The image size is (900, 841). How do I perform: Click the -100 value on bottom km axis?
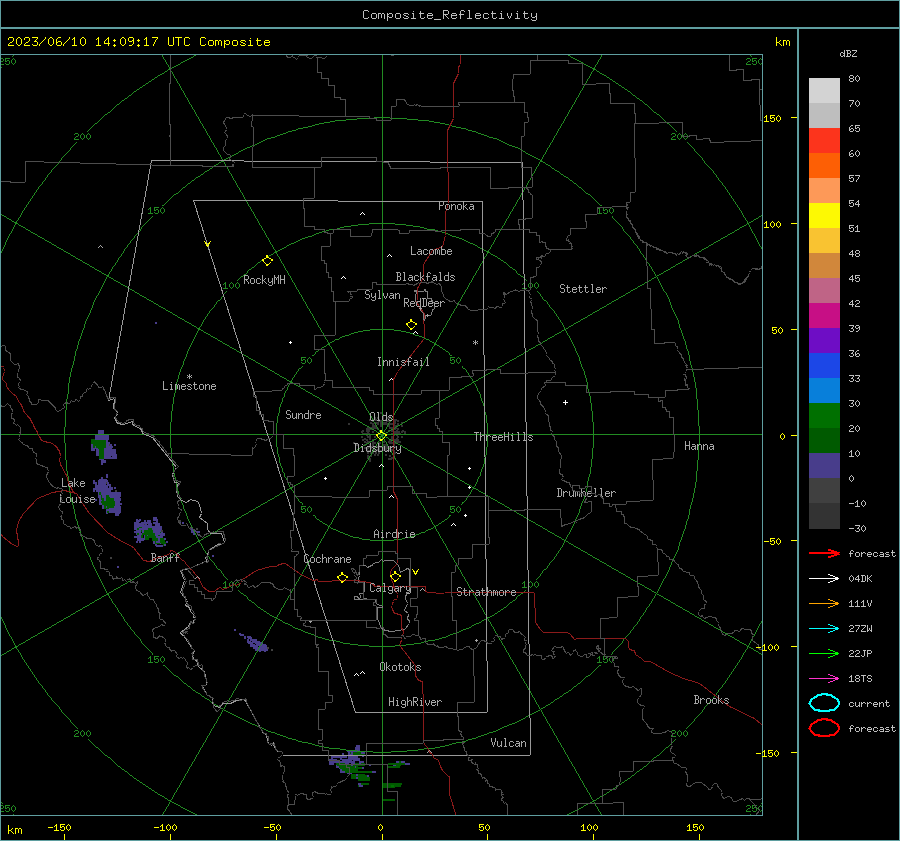click(165, 827)
